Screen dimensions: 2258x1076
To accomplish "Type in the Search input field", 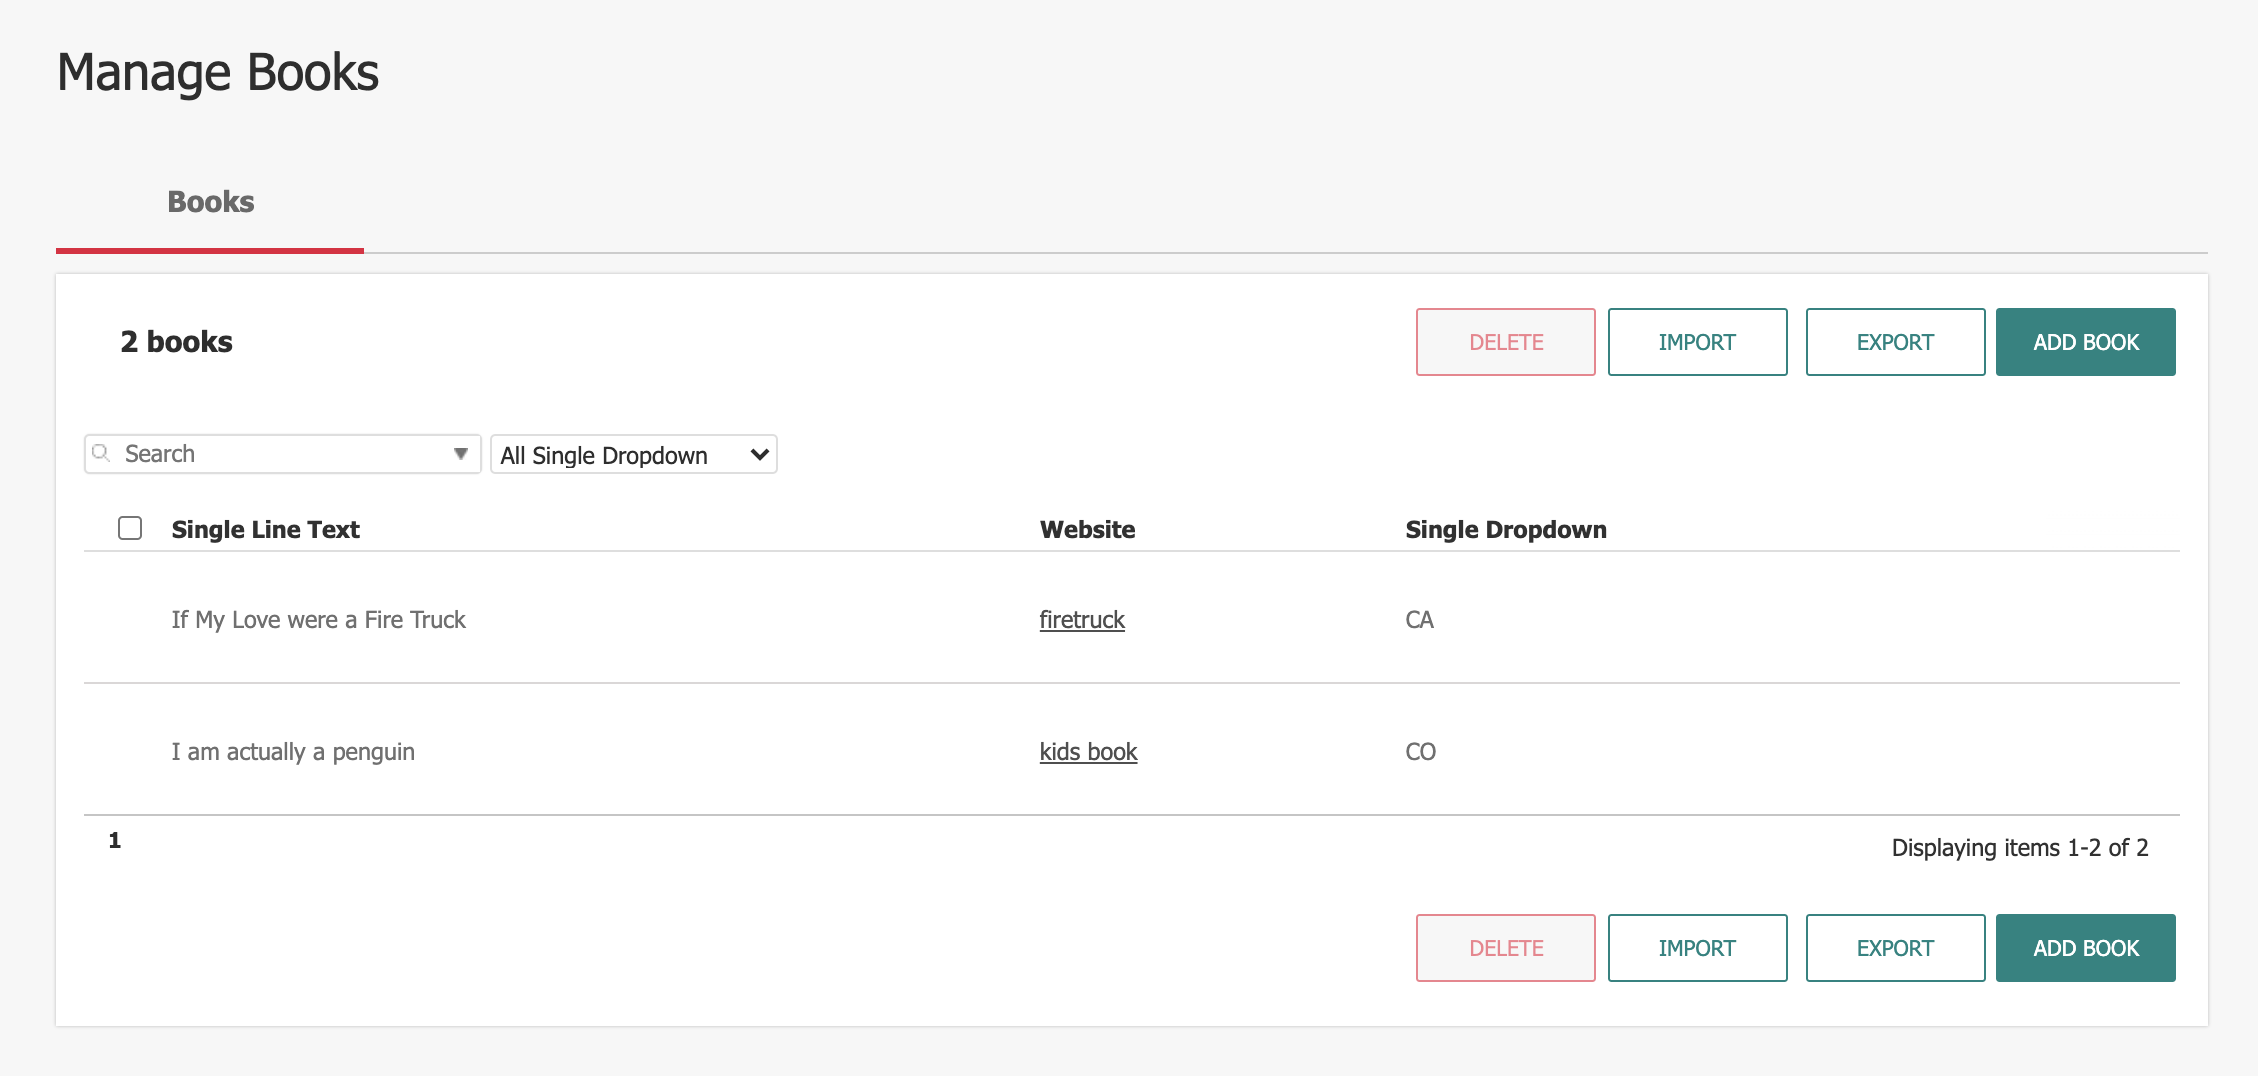I will coord(280,454).
